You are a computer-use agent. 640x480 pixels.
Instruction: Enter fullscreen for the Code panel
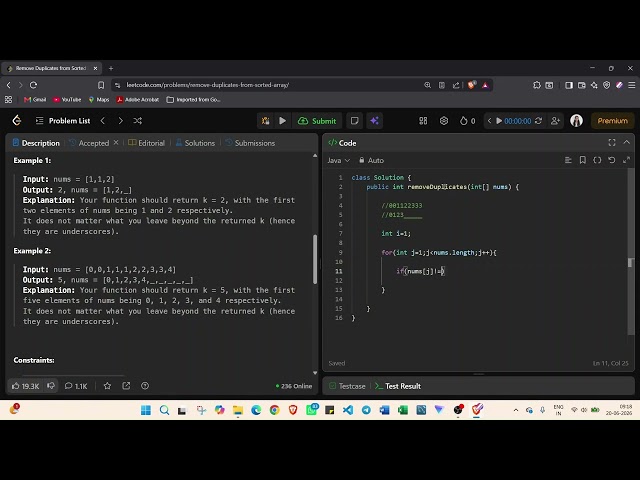(x=612, y=142)
